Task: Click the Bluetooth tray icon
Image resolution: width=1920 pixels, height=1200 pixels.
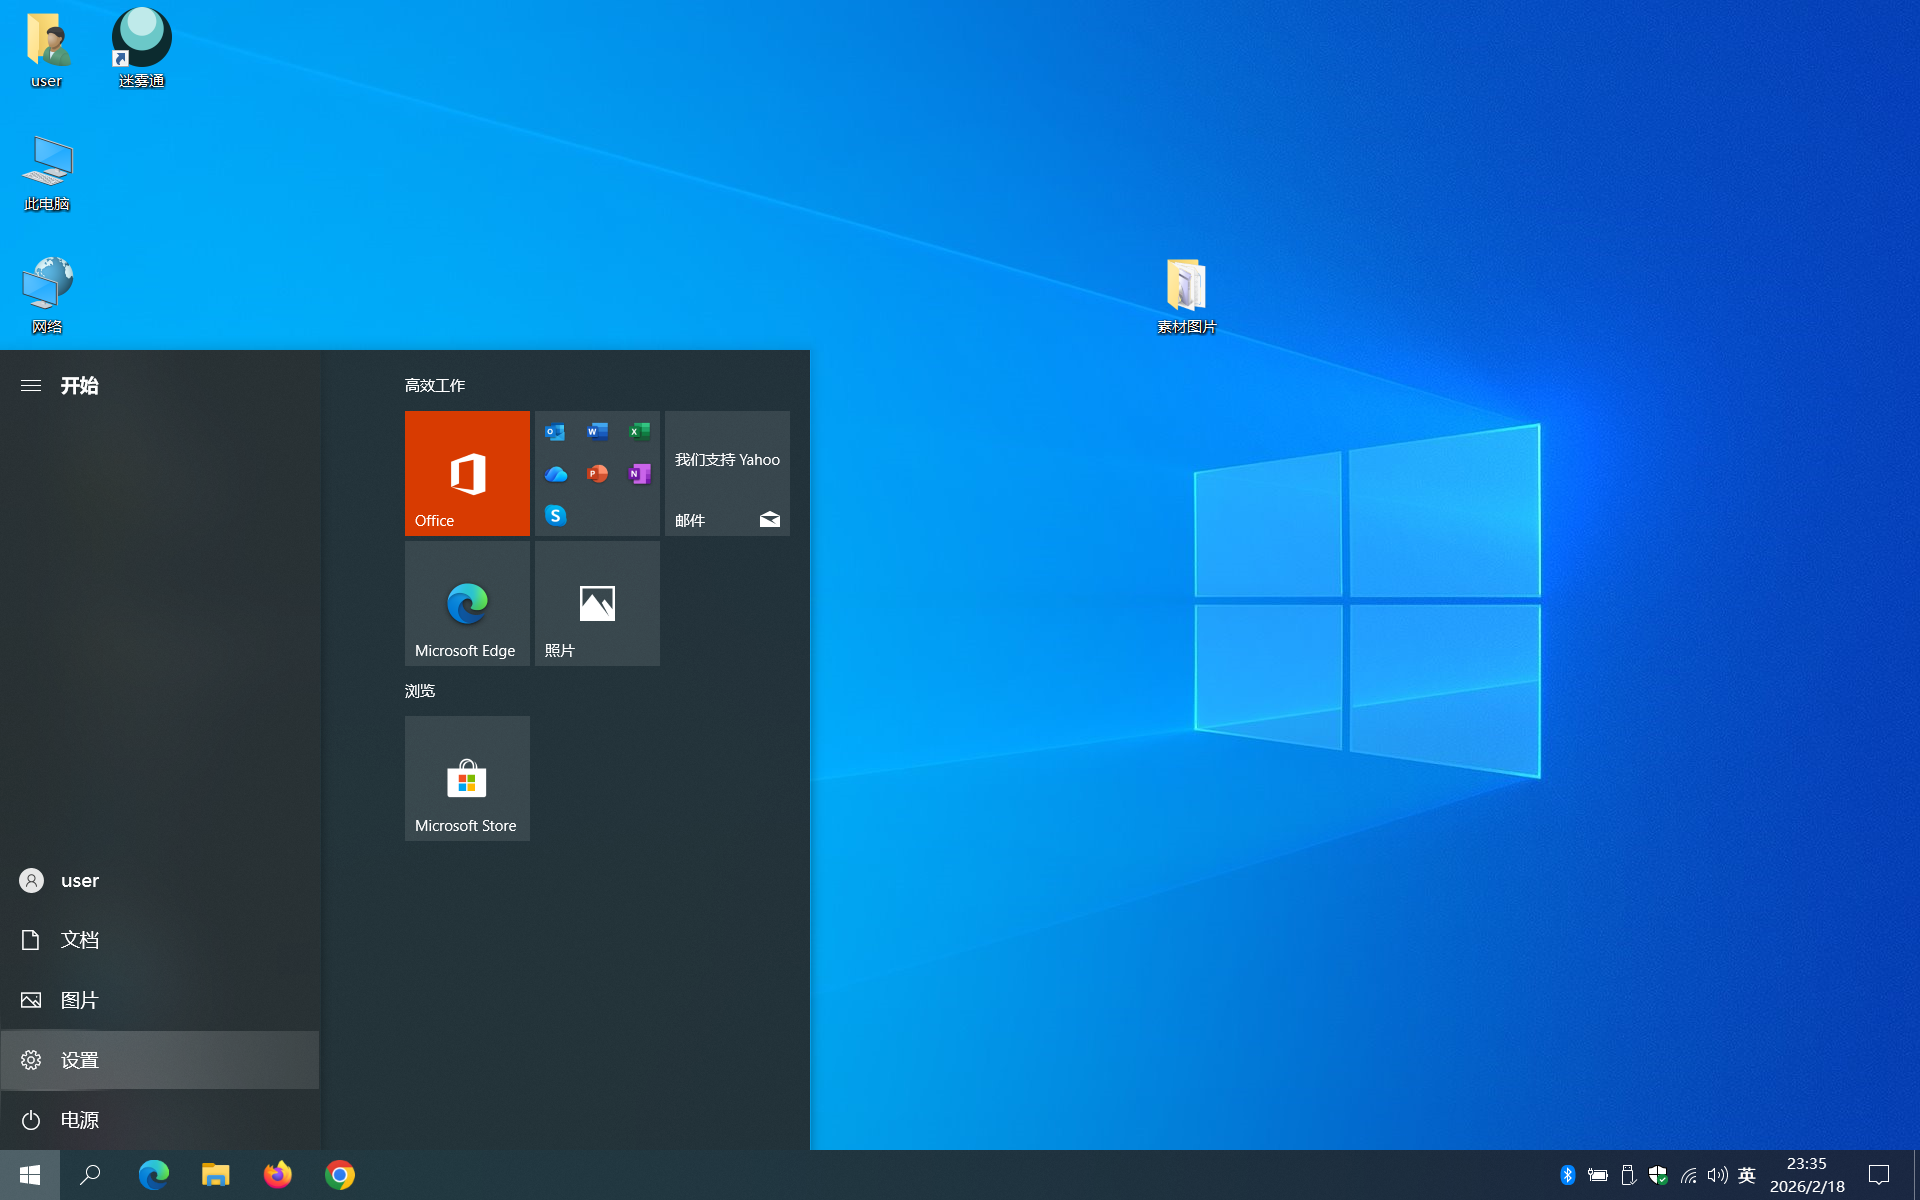Action: point(1567,1175)
